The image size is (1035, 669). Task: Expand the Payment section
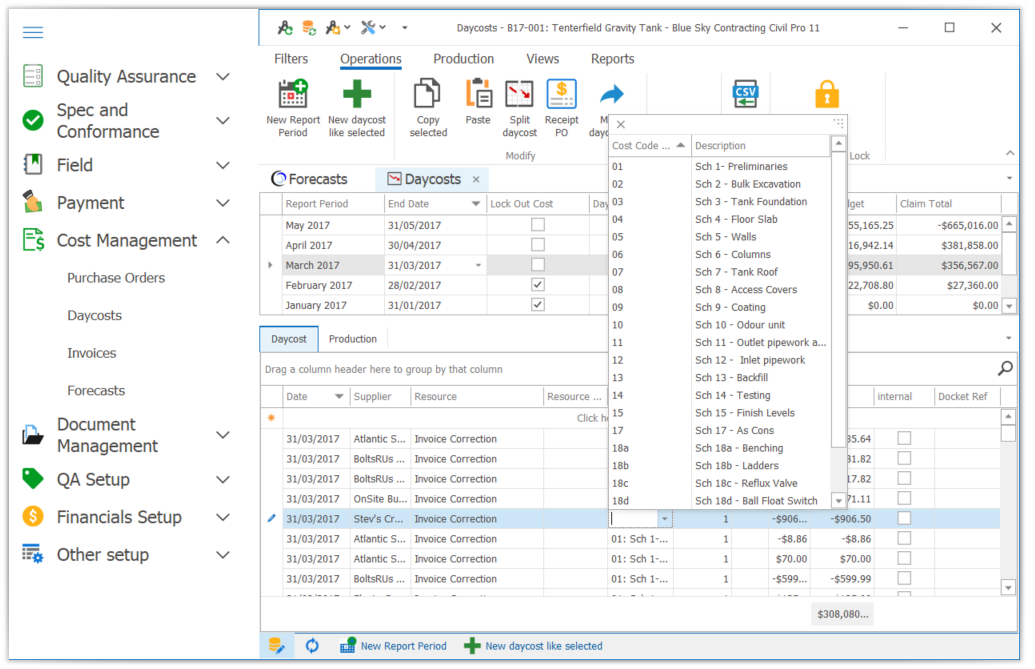coord(224,203)
